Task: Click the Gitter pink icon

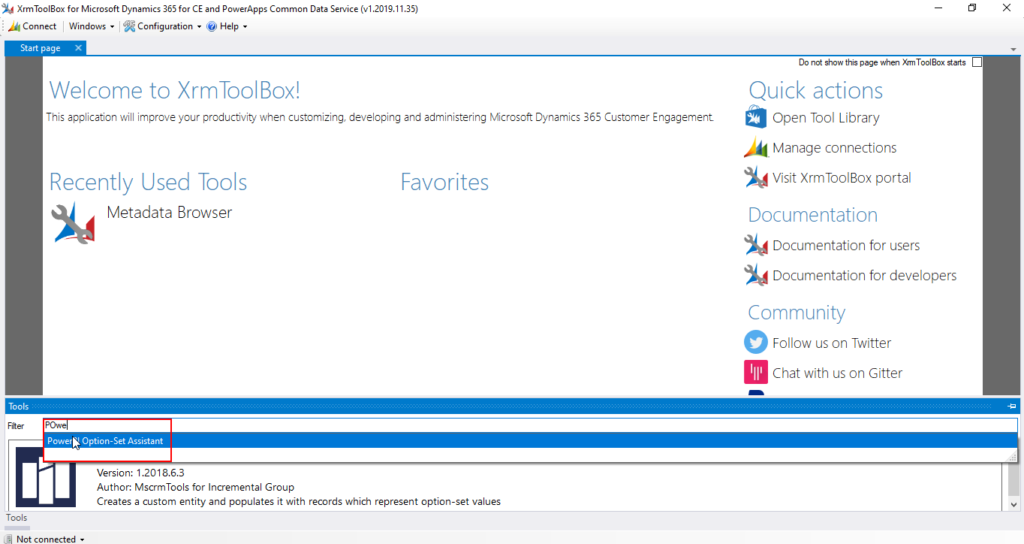Action: [756, 372]
